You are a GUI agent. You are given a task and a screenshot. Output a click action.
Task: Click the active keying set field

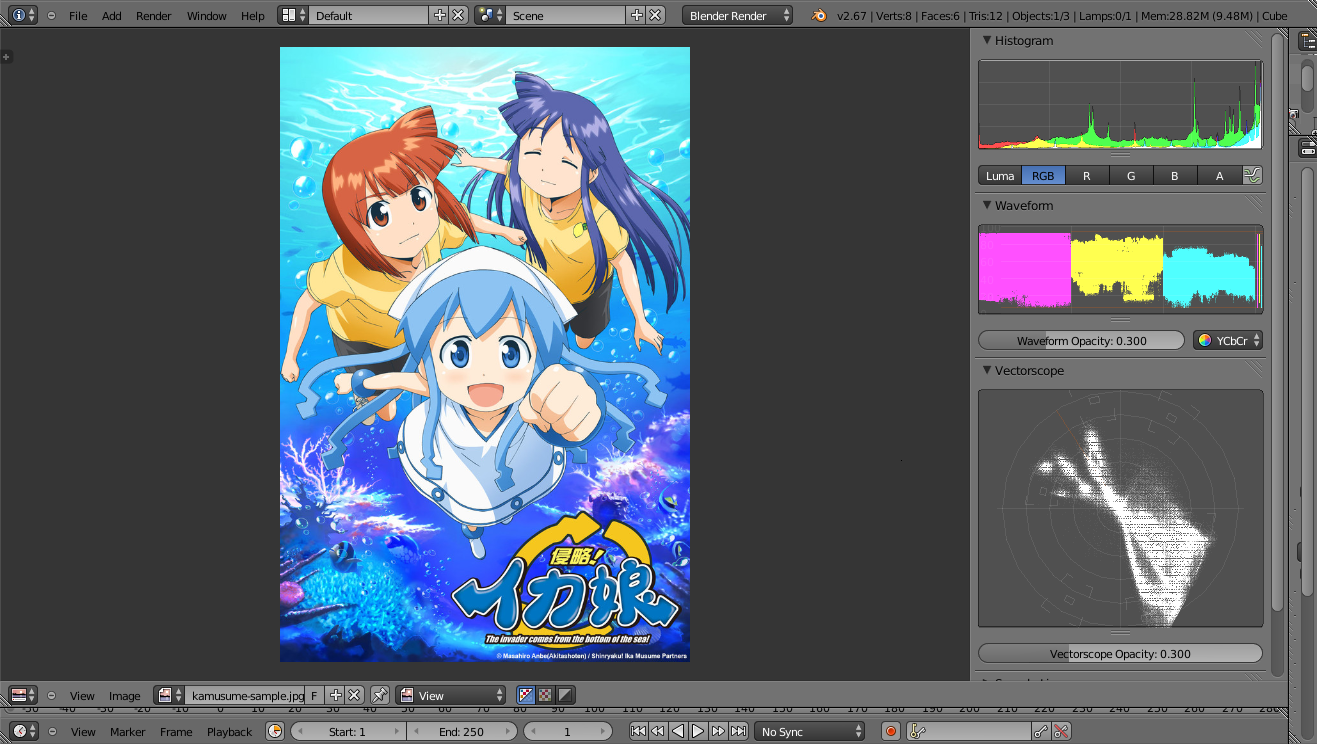[968, 731]
